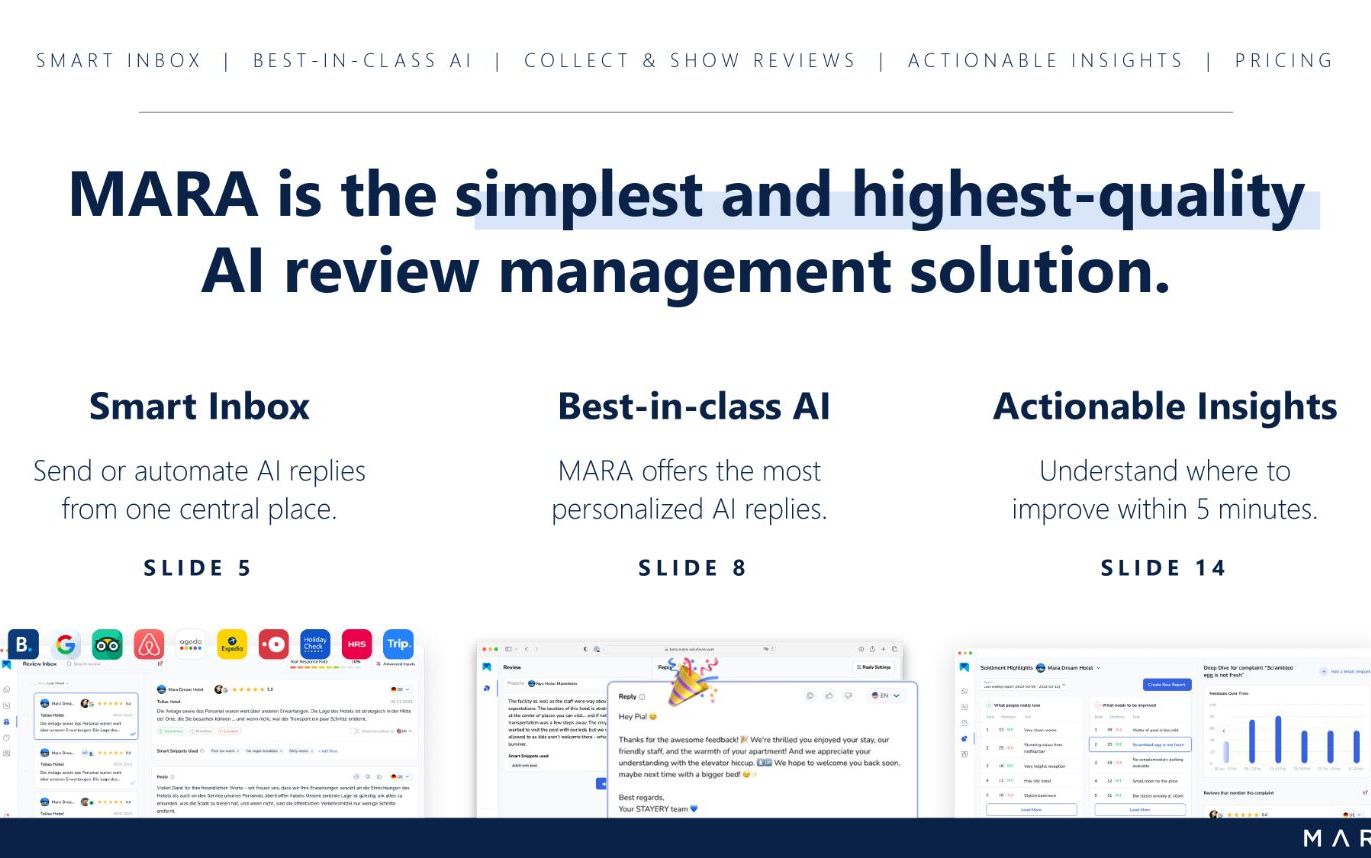
Task: Open the Smart Inbox navigation item
Action: [119, 60]
